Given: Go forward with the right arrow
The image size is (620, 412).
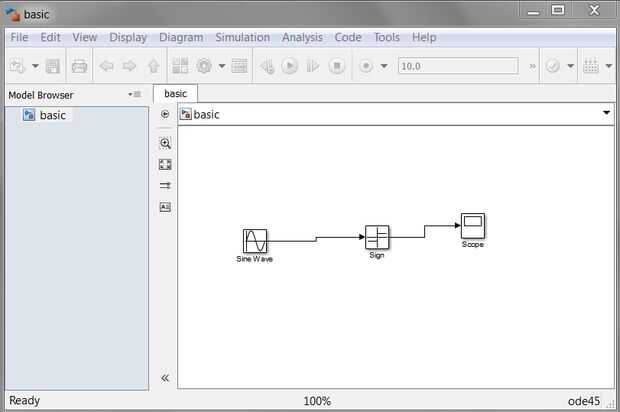Looking at the screenshot, I should [x=129, y=66].
